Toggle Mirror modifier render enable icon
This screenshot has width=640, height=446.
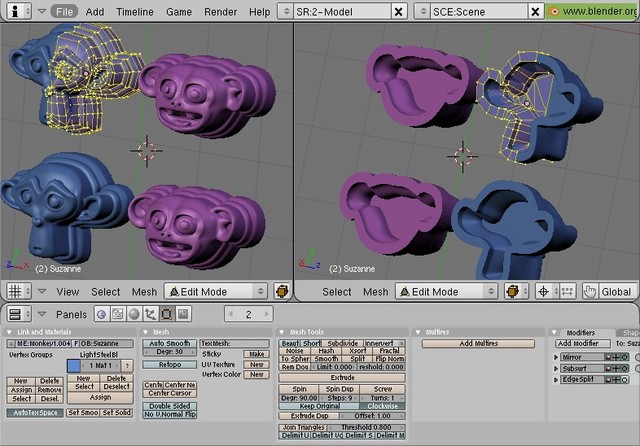point(608,357)
